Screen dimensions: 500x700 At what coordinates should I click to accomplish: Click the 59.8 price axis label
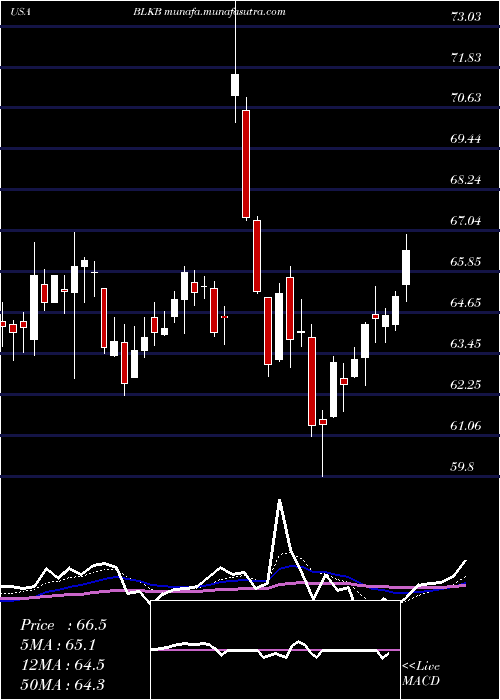click(x=462, y=467)
